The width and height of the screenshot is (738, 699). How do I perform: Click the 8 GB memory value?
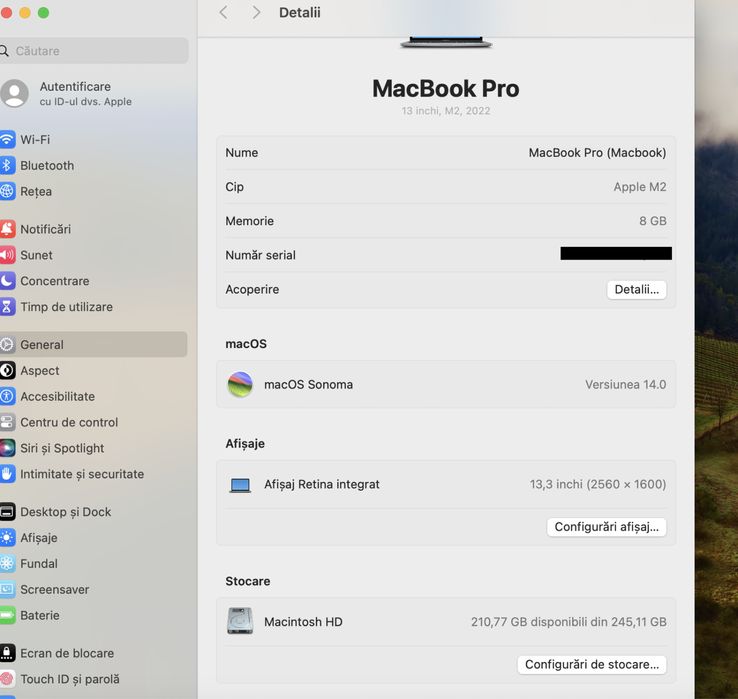[x=653, y=221]
